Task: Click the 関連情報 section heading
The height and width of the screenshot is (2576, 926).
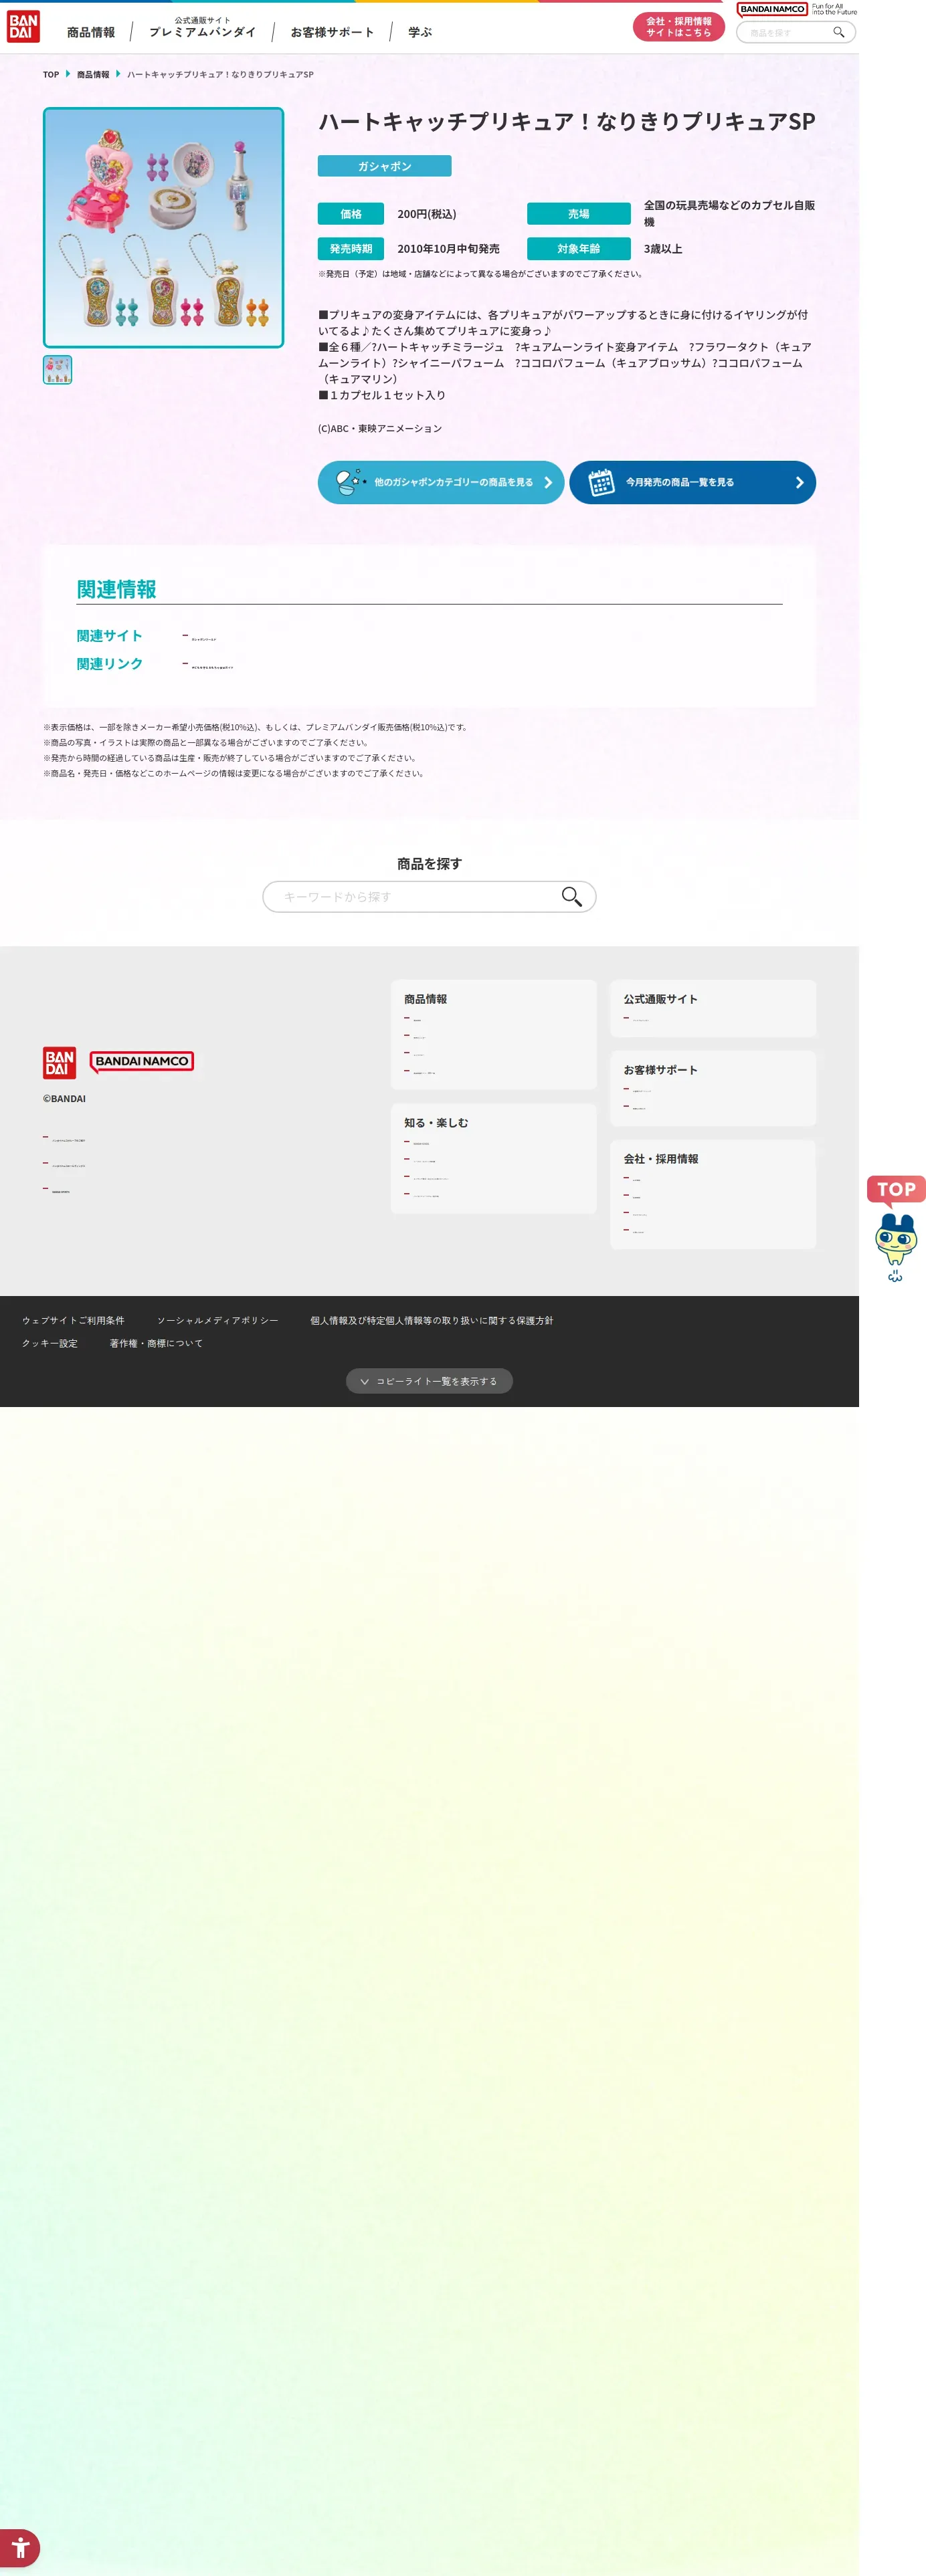Action: pos(117,589)
